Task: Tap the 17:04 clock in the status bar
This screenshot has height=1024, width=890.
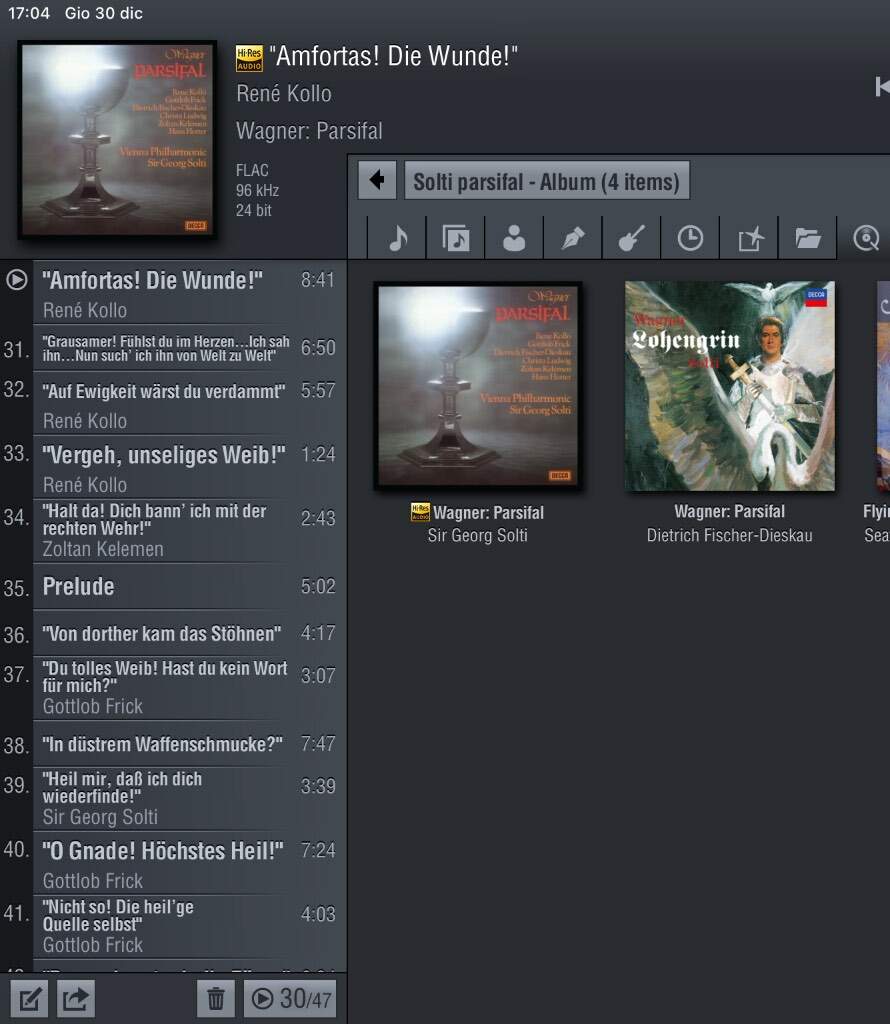Action: (29, 13)
